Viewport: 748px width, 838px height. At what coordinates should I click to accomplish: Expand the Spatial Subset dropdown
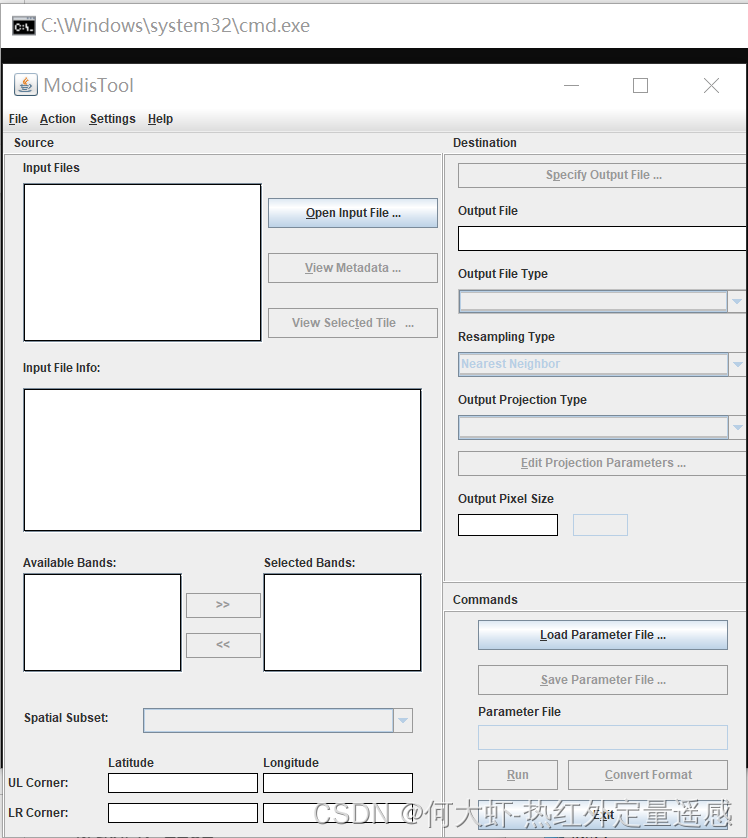click(403, 720)
